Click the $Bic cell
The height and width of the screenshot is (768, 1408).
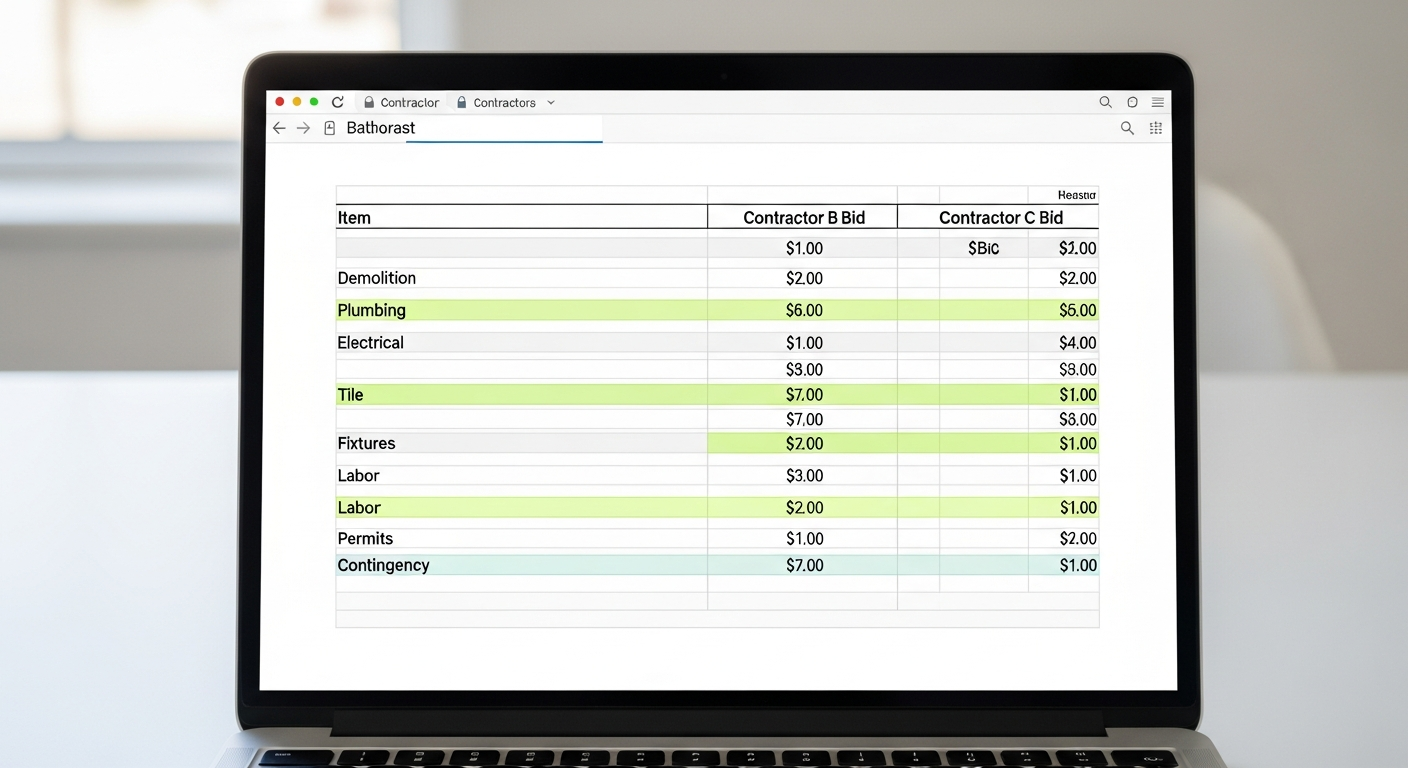(984, 248)
